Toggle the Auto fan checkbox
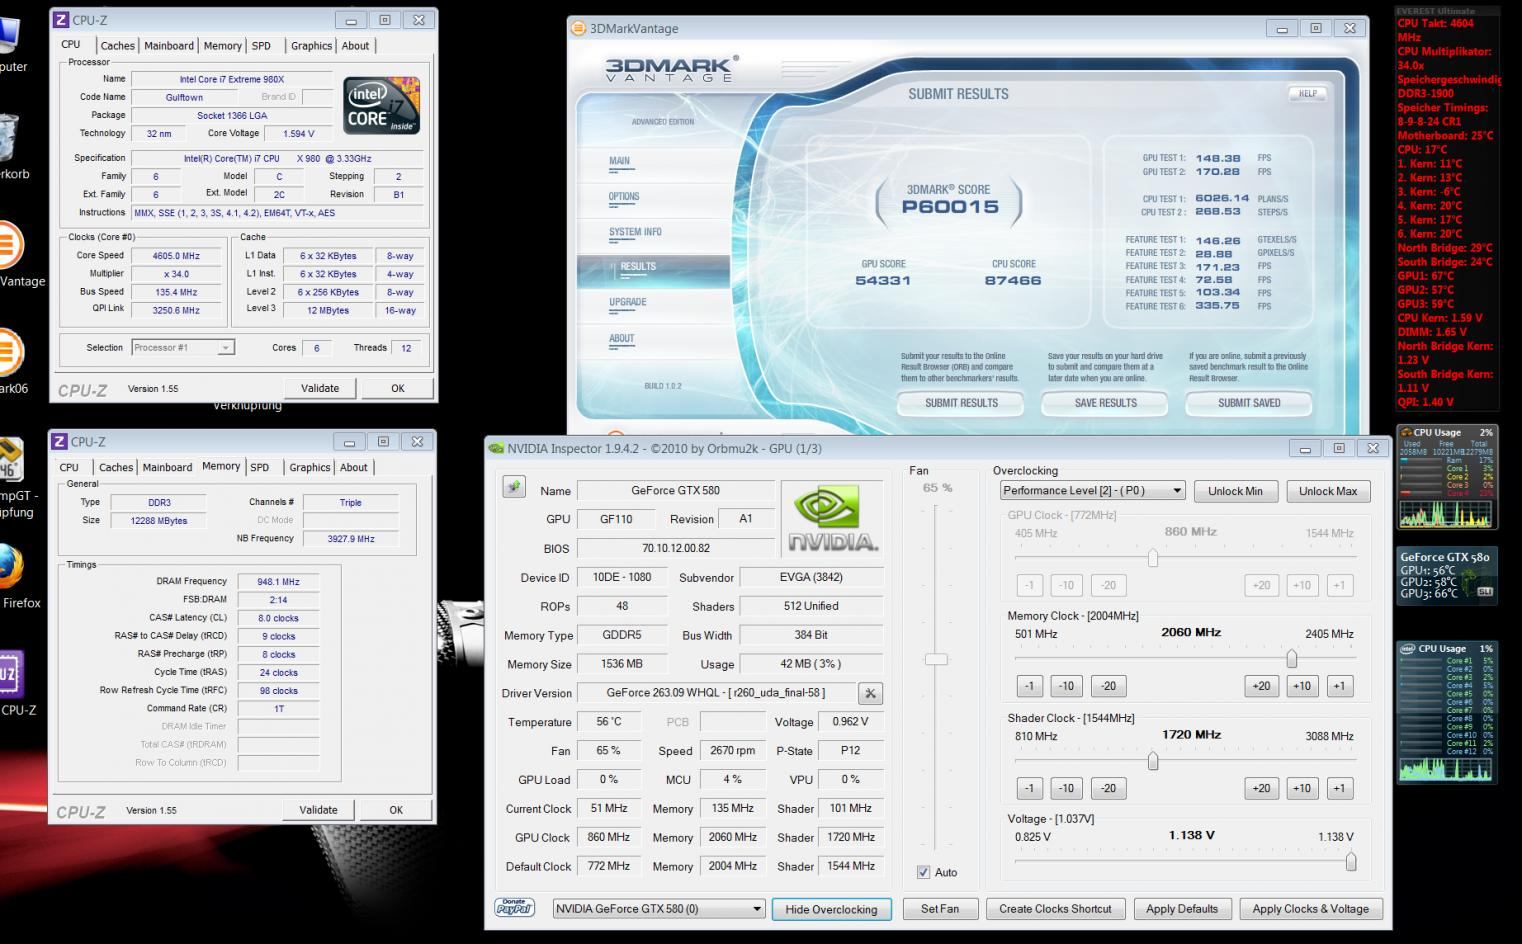The image size is (1522, 944). pos(923,872)
